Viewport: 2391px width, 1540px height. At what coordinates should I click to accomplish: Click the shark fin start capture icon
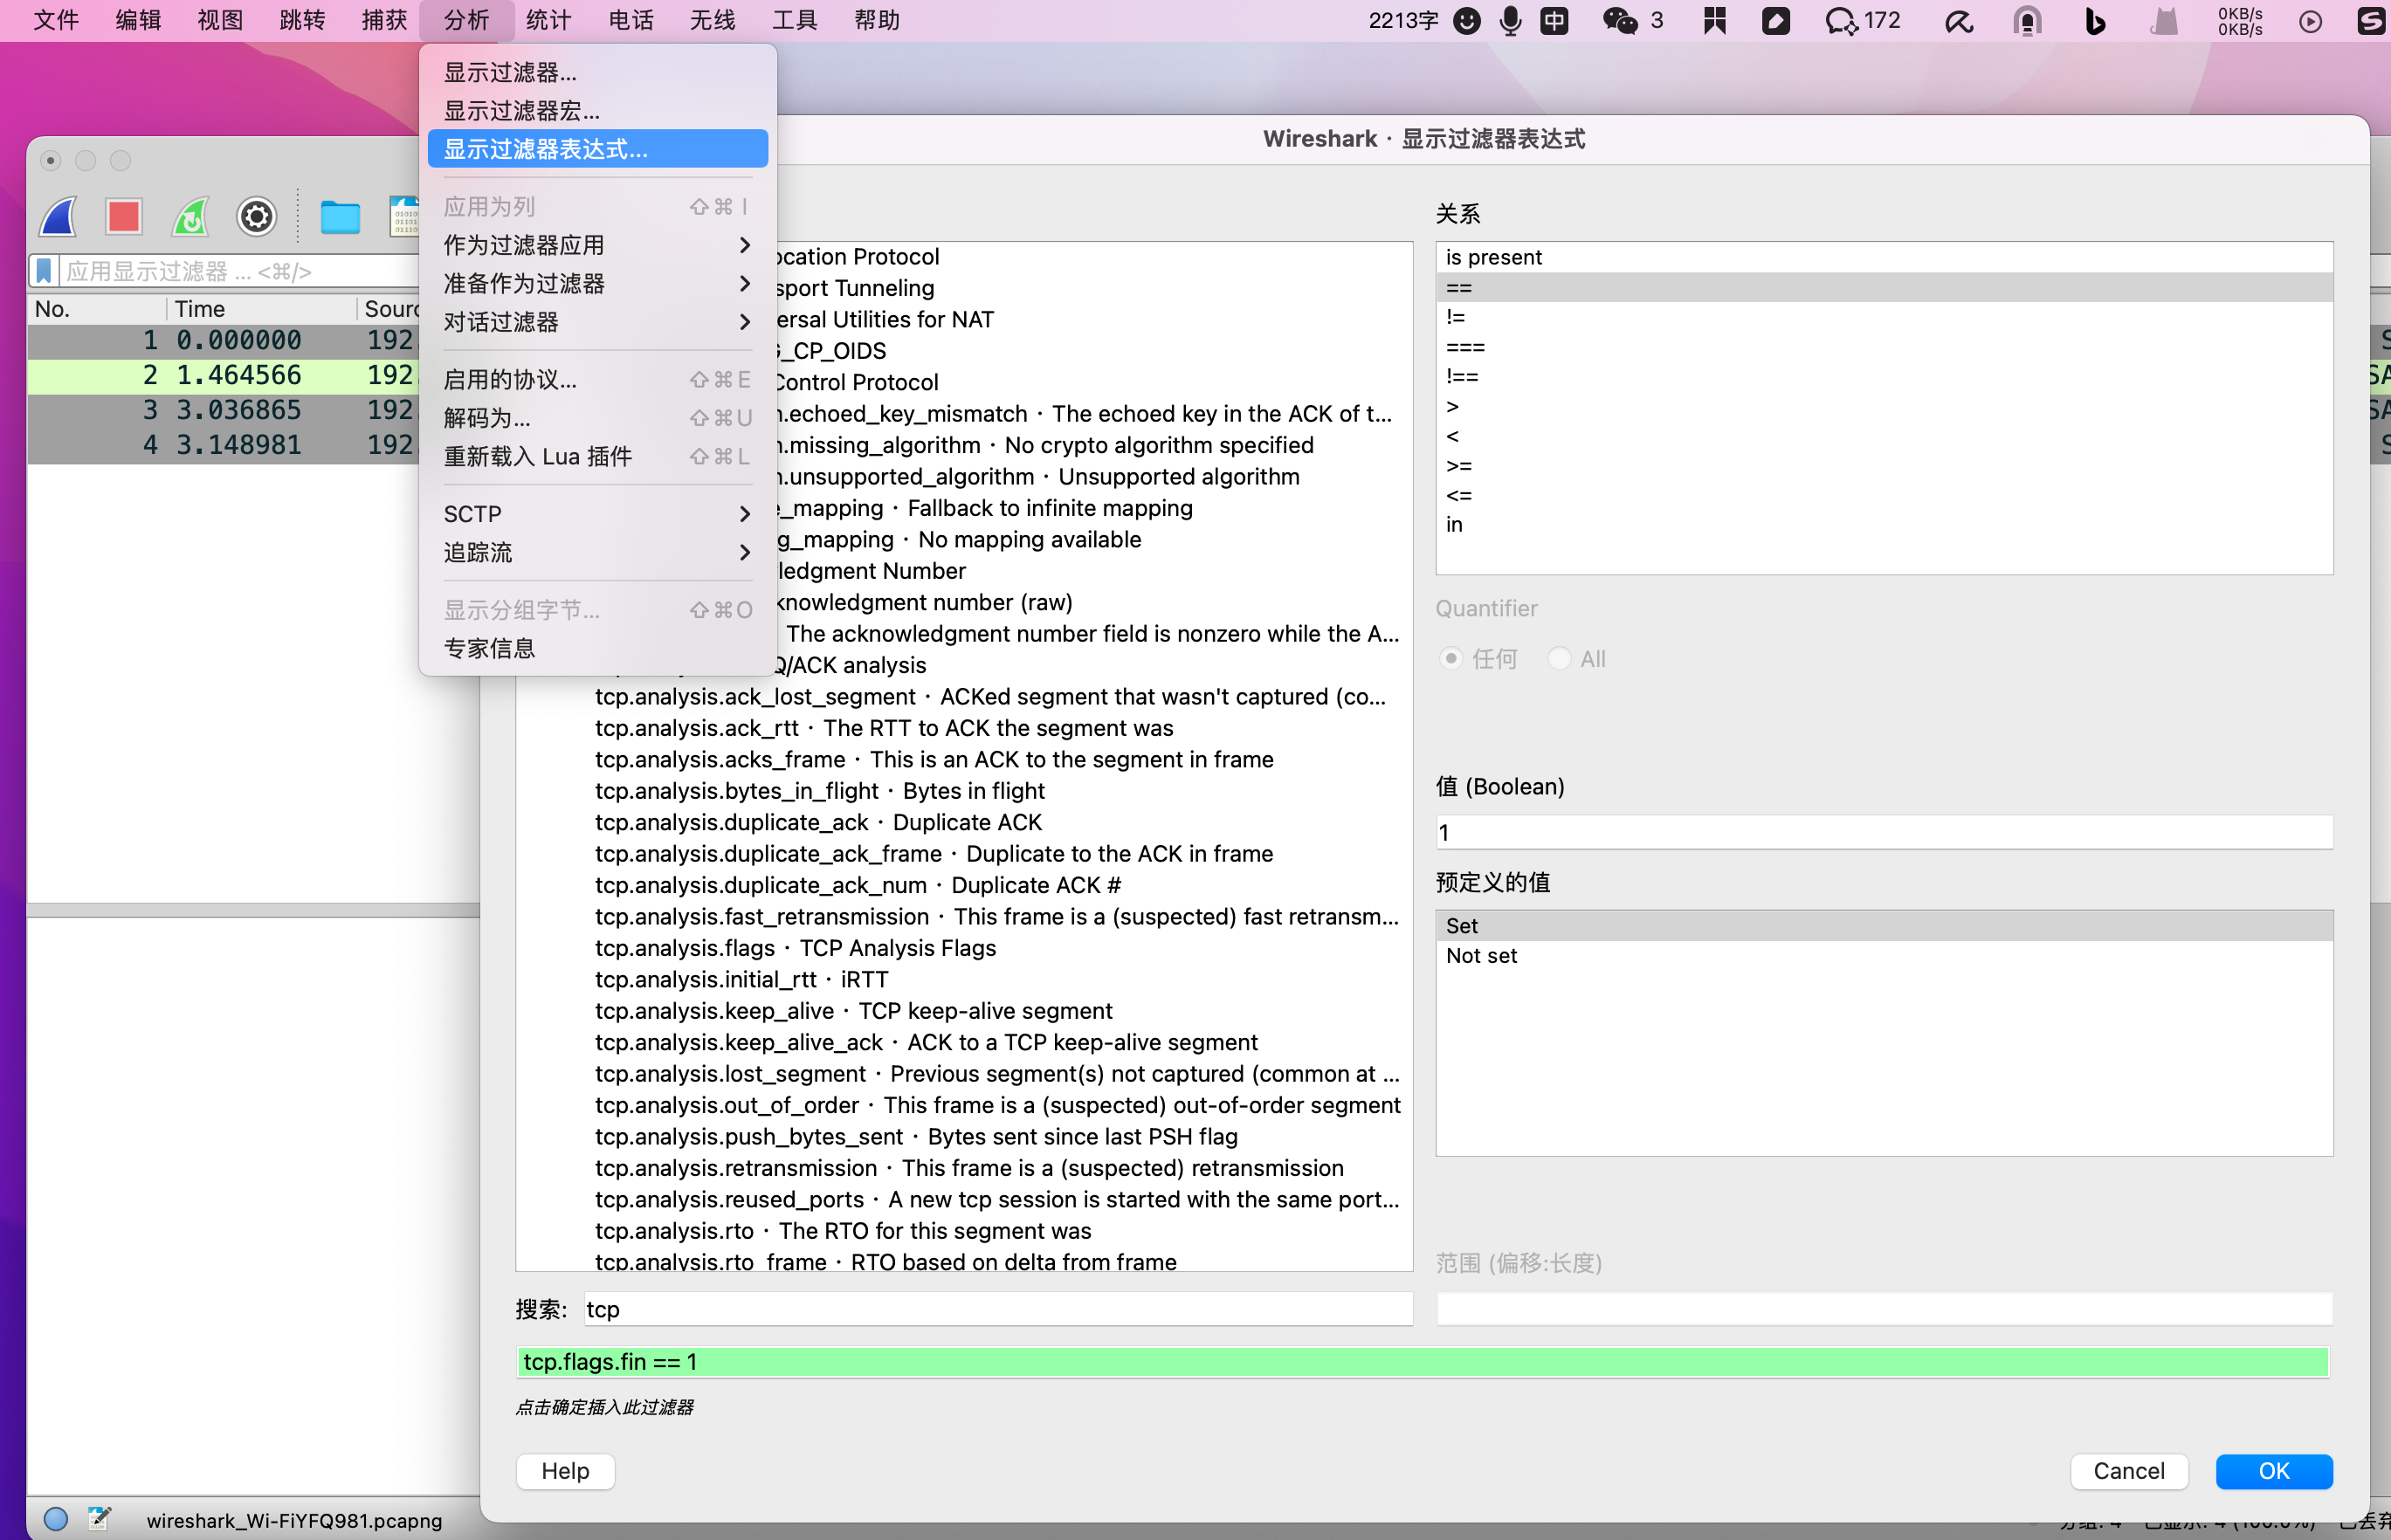(x=58, y=217)
